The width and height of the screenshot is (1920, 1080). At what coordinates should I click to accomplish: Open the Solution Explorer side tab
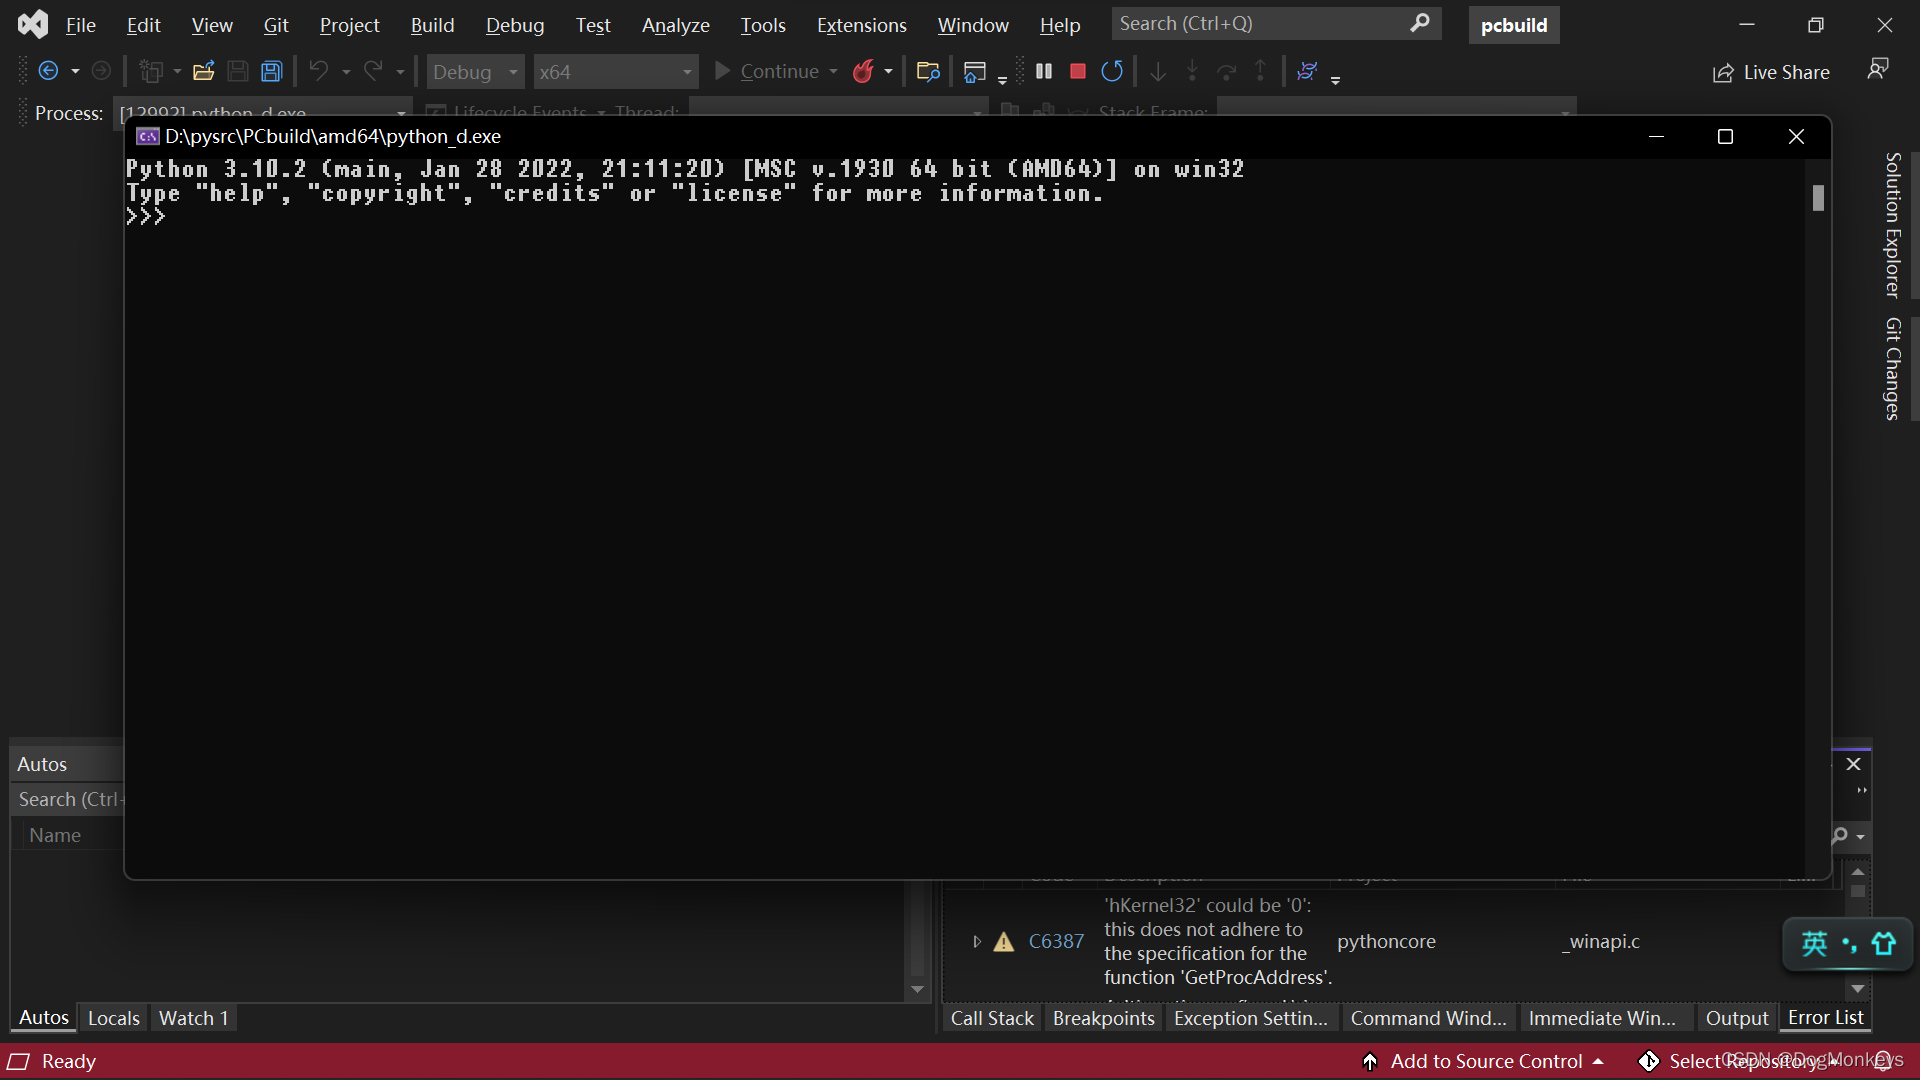click(x=1892, y=224)
